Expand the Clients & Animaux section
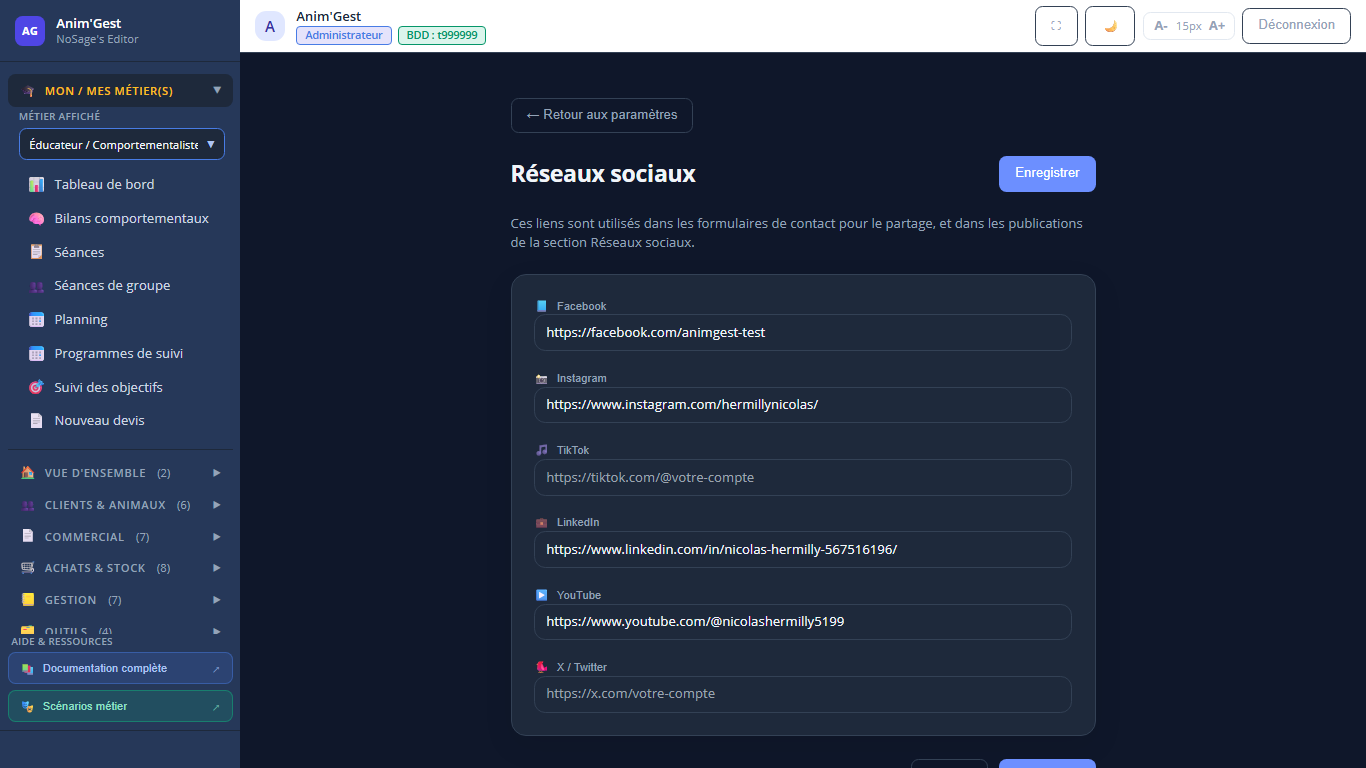1366x768 pixels. pos(120,505)
